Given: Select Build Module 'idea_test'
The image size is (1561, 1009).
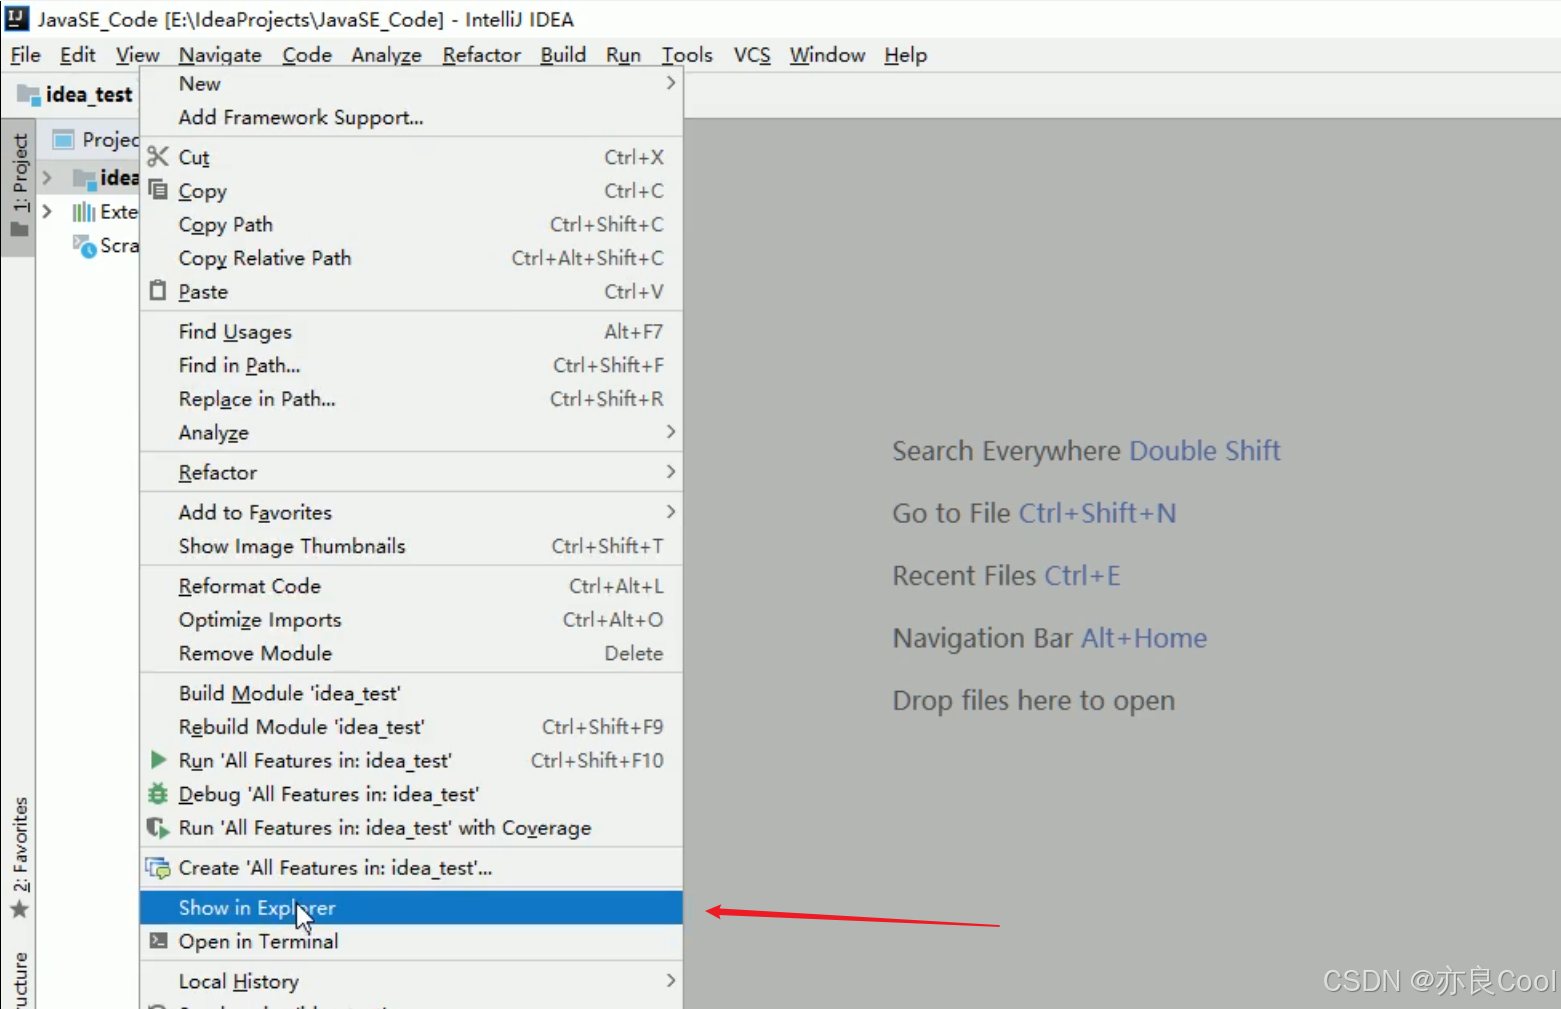Looking at the screenshot, I should [411, 693].
